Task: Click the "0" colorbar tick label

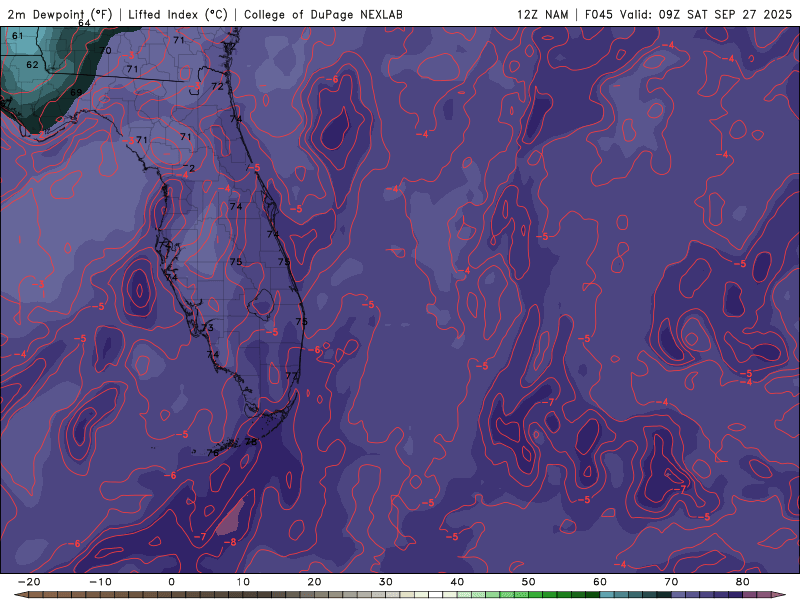Action: 171,582
